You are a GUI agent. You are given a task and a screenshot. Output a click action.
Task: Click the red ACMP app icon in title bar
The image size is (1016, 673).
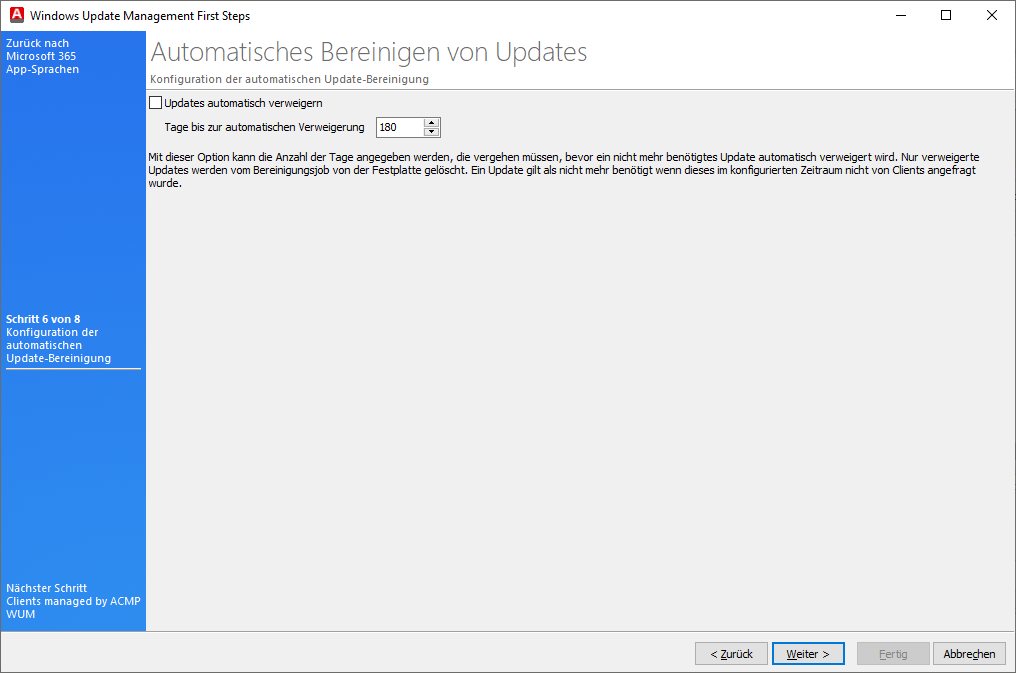pos(16,16)
